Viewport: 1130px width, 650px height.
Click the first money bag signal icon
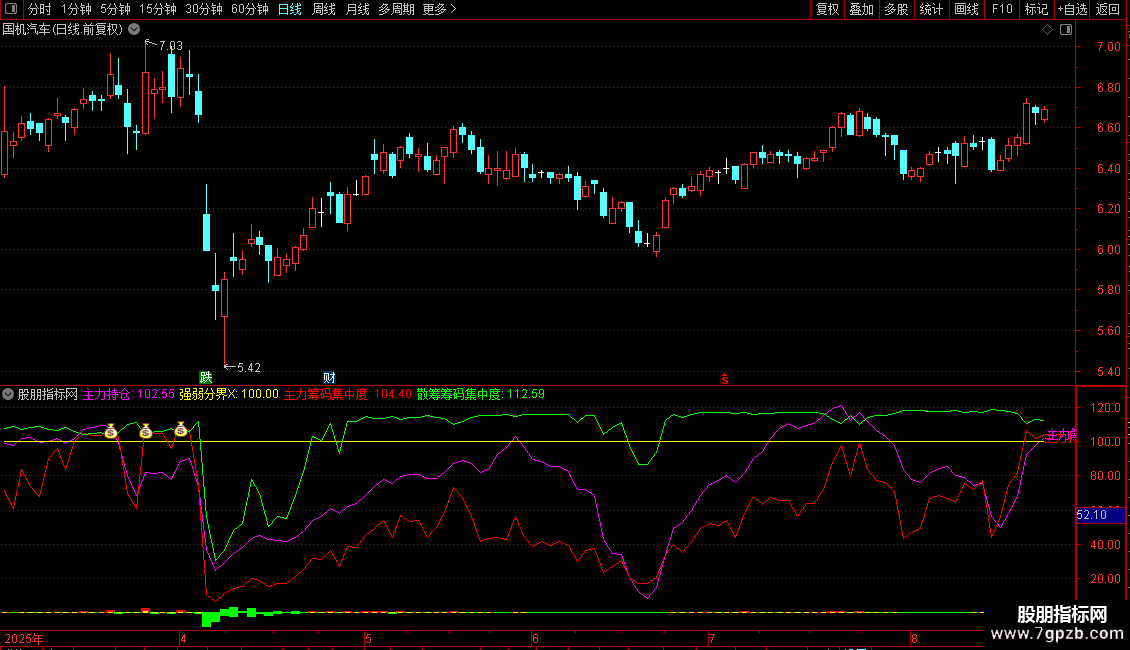click(110, 431)
